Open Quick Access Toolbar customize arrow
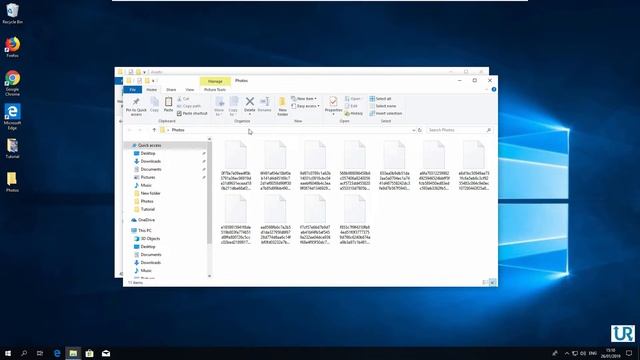640x360 pixels. pyautogui.click(x=153, y=81)
